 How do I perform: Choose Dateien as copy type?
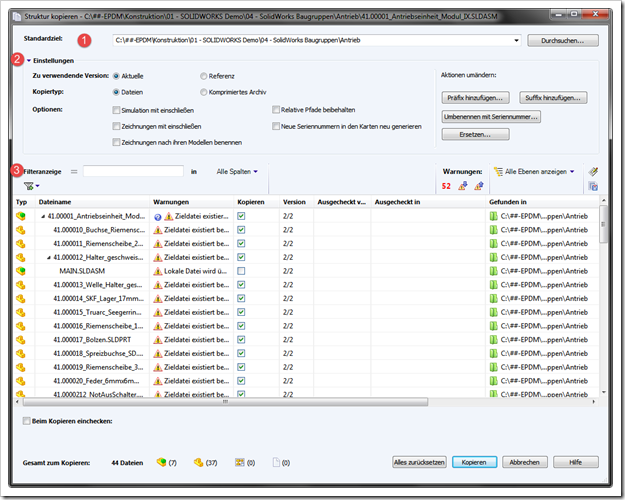pos(116,92)
